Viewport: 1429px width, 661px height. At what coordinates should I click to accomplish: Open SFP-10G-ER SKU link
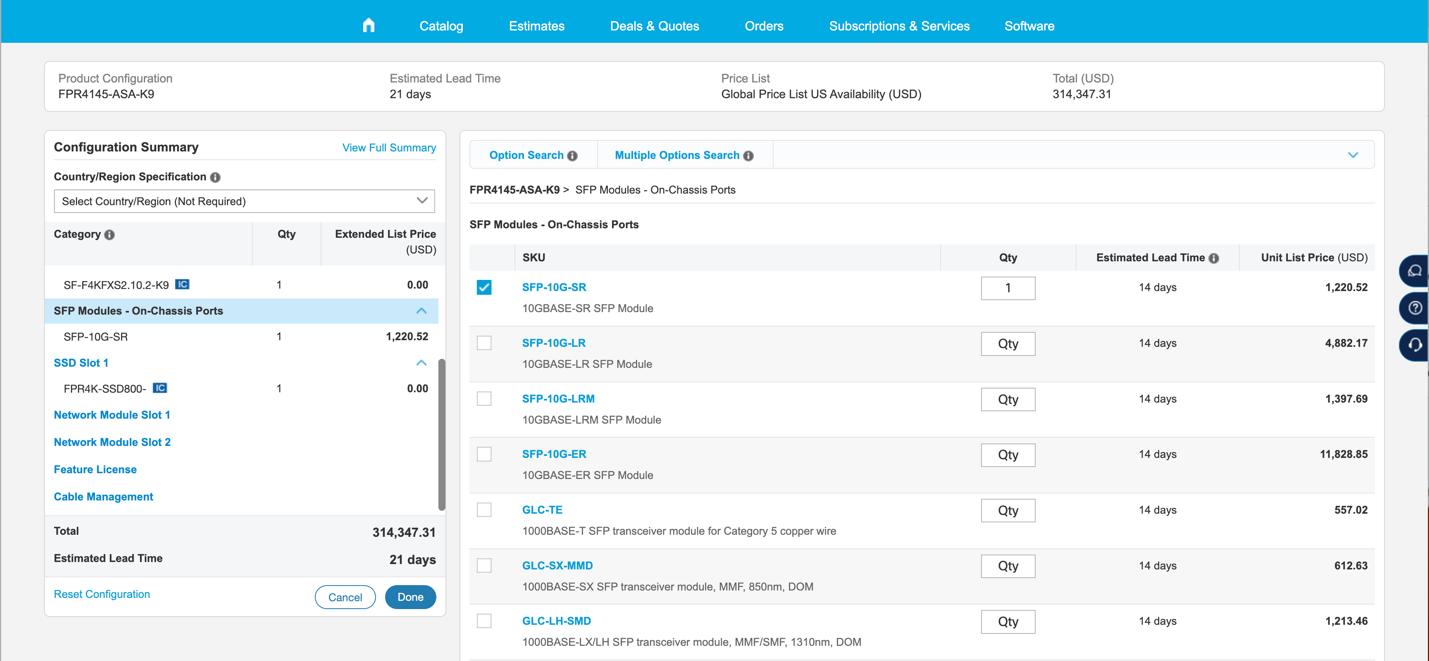(554, 454)
